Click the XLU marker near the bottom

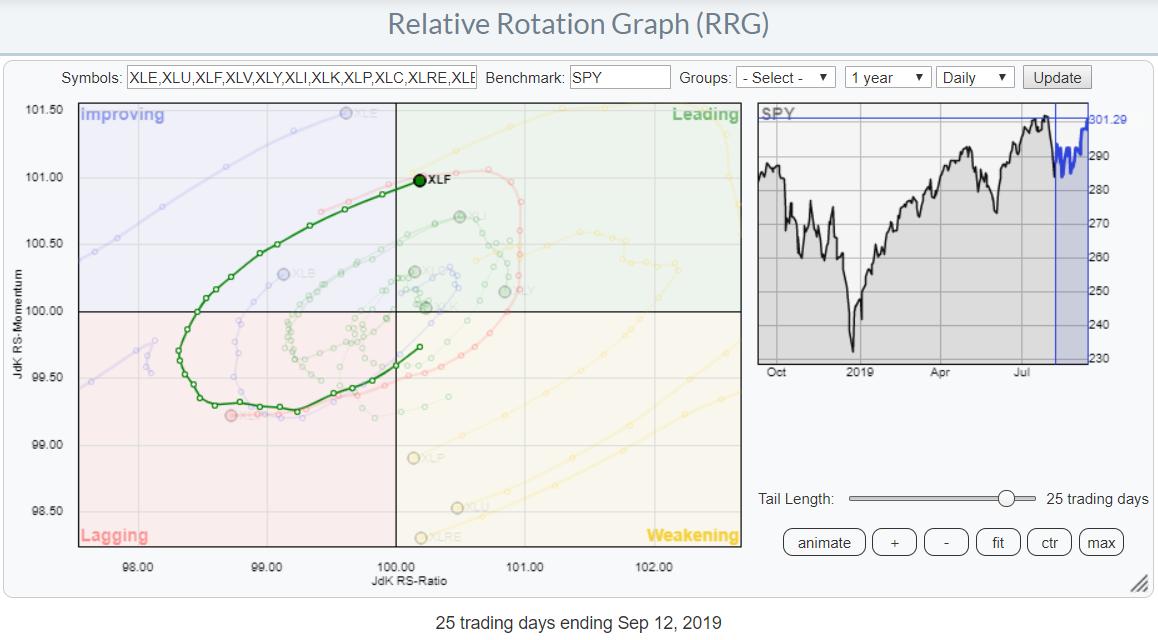click(x=457, y=508)
